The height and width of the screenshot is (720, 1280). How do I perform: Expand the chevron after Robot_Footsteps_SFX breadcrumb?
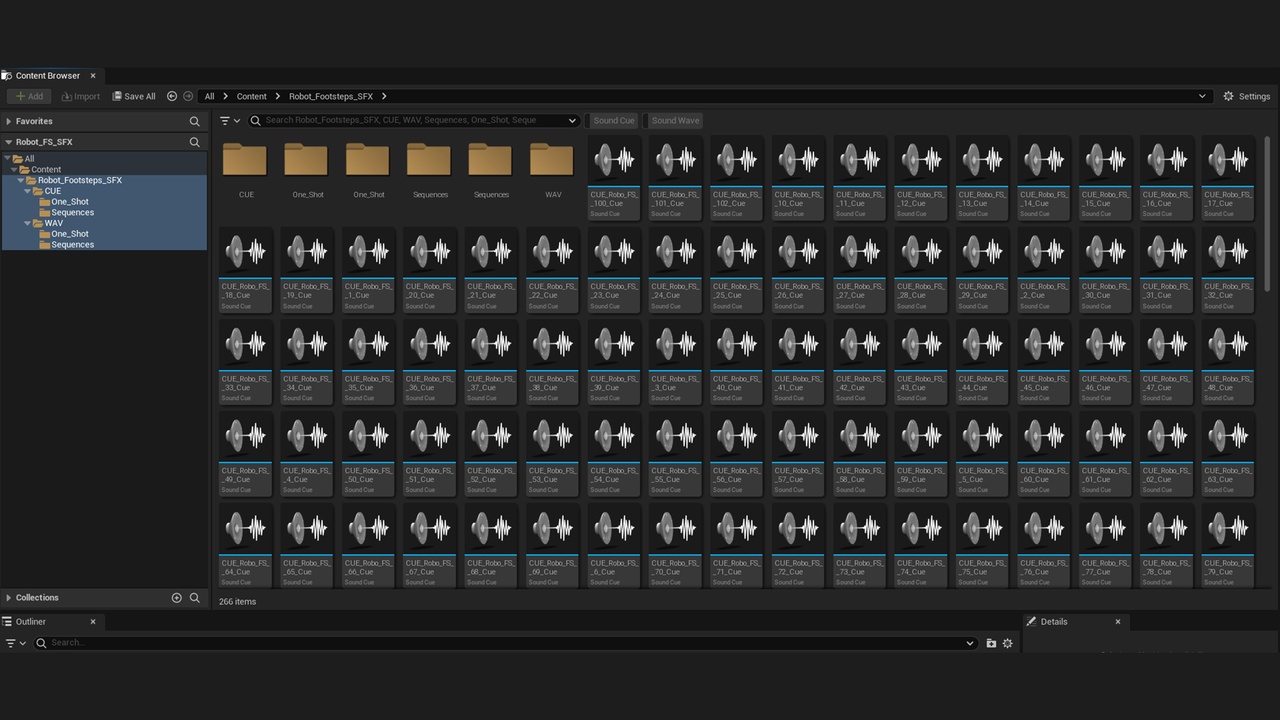384,96
